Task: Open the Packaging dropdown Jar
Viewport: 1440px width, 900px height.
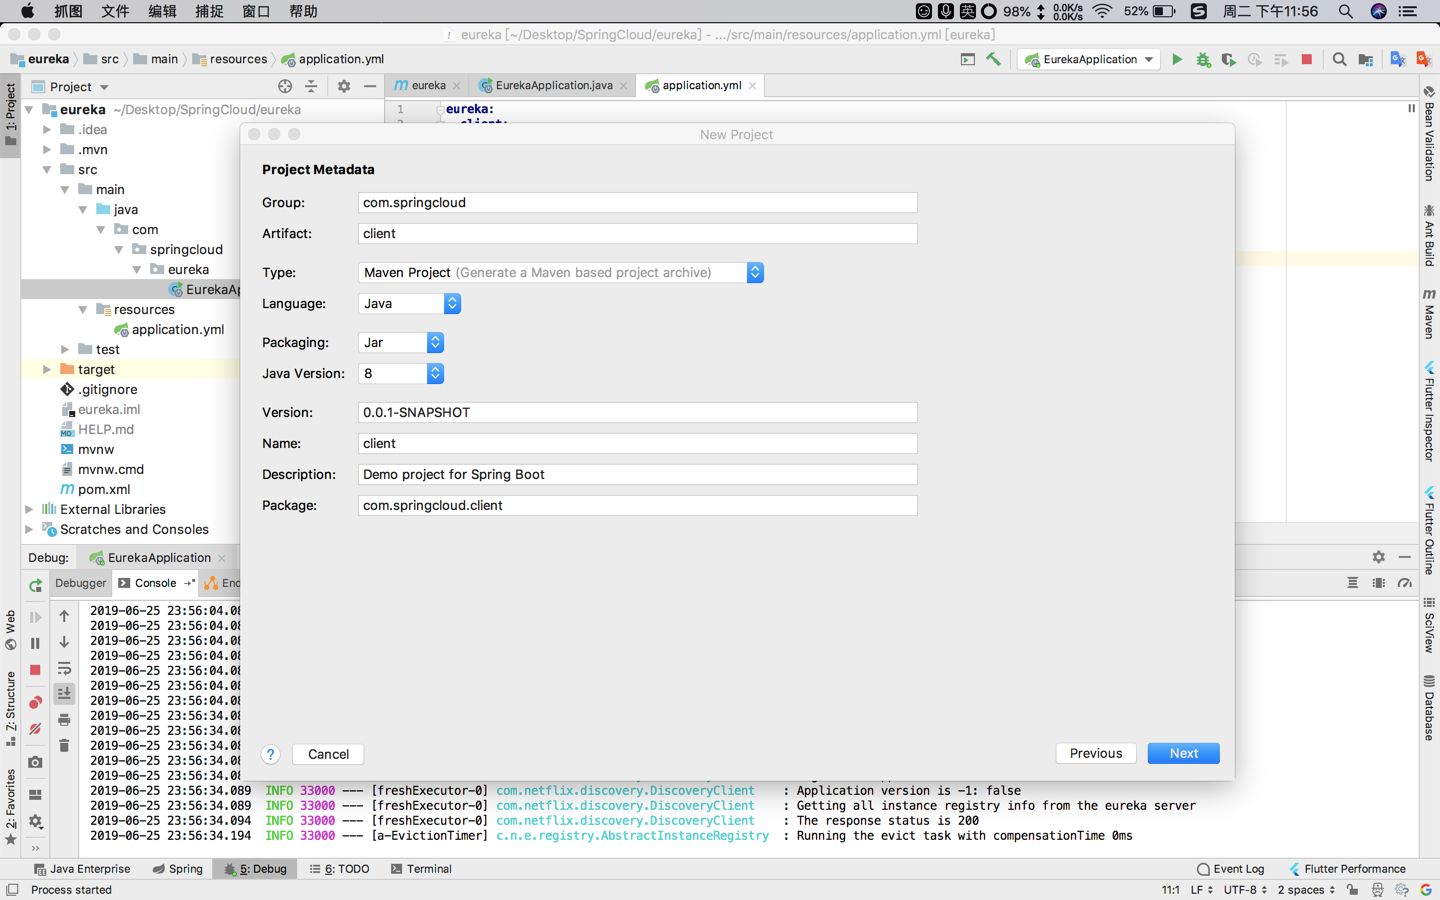Action: click(401, 342)
